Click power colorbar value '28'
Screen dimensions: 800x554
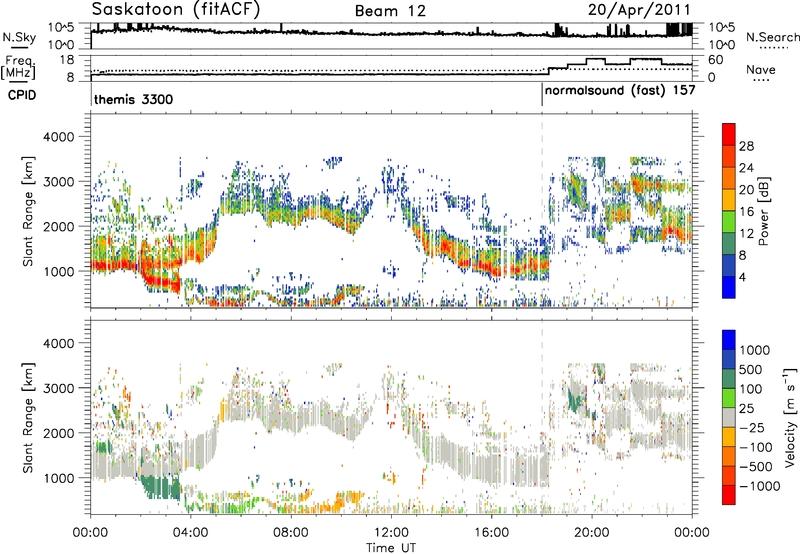(746, 146)
